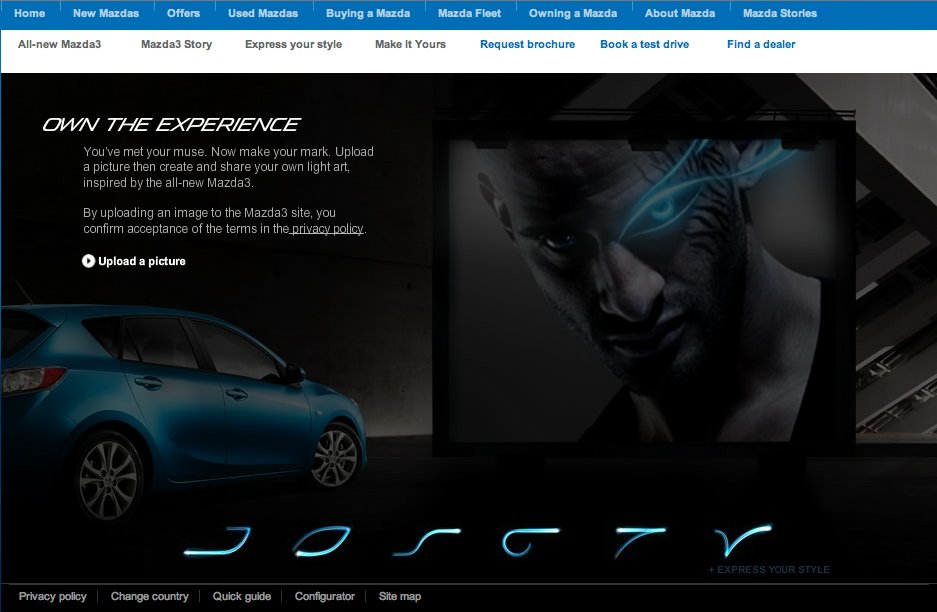Image resolution: width=937 pixels, height=612 pixels.
Task: Open the About Mazda menu
Action: tap(680, 13)
